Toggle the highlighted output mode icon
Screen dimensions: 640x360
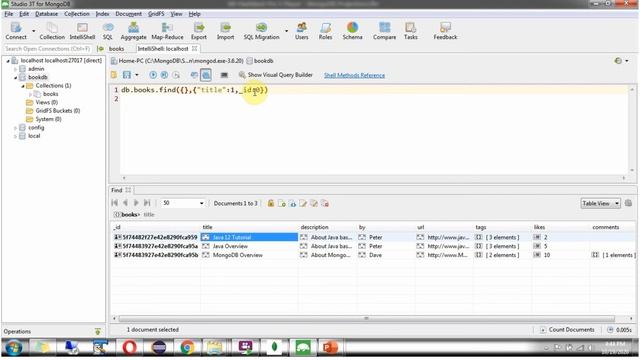pos(206,75)
